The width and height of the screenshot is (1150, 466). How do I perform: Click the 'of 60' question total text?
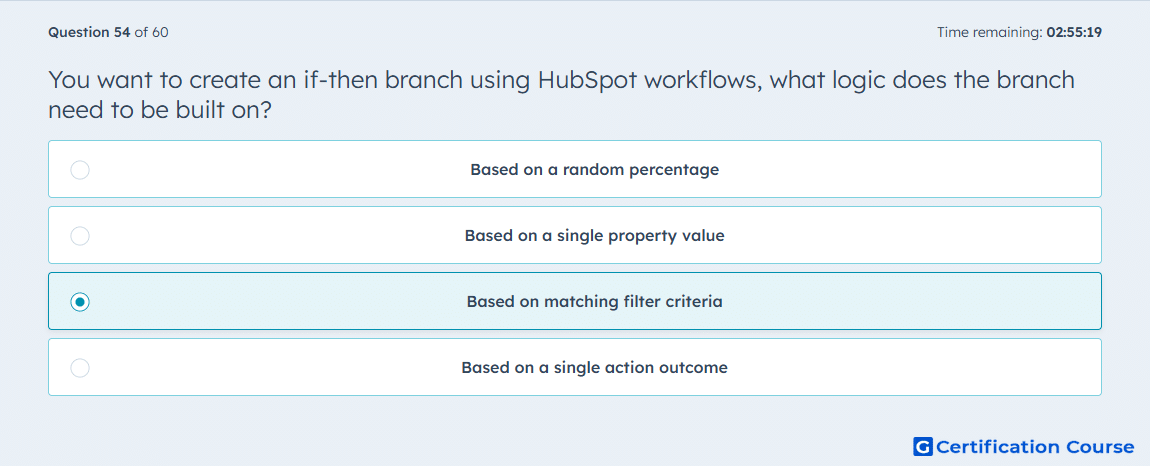tap(152, 32)
